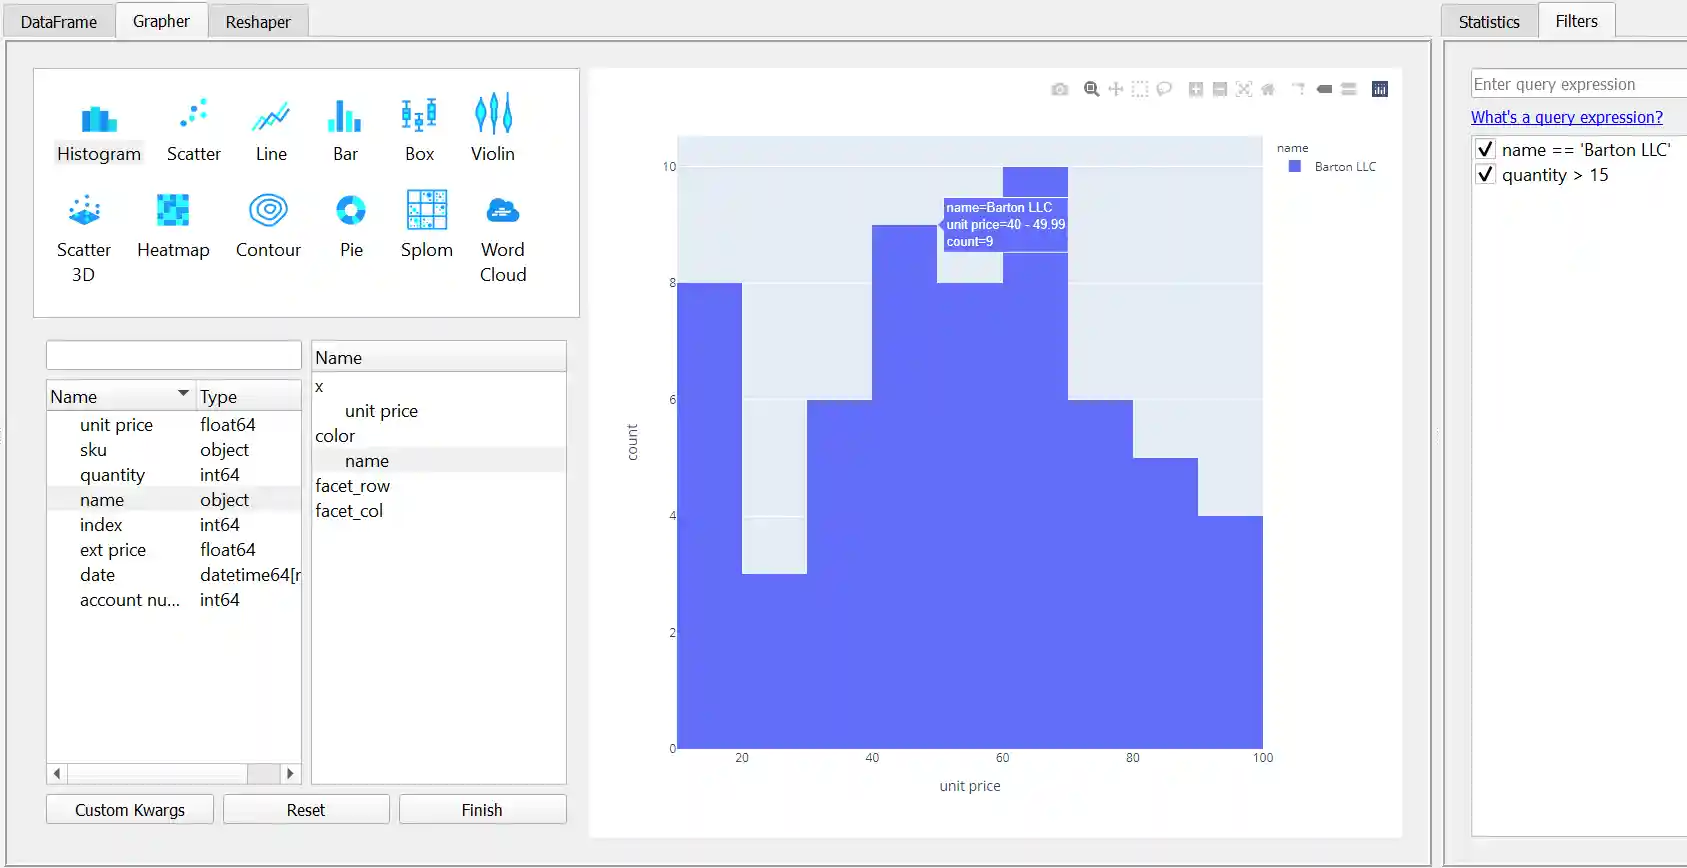This screenshot has width=1687, height=868.
Task: Select the 'ext price' column row
Action: click(174, 550)
